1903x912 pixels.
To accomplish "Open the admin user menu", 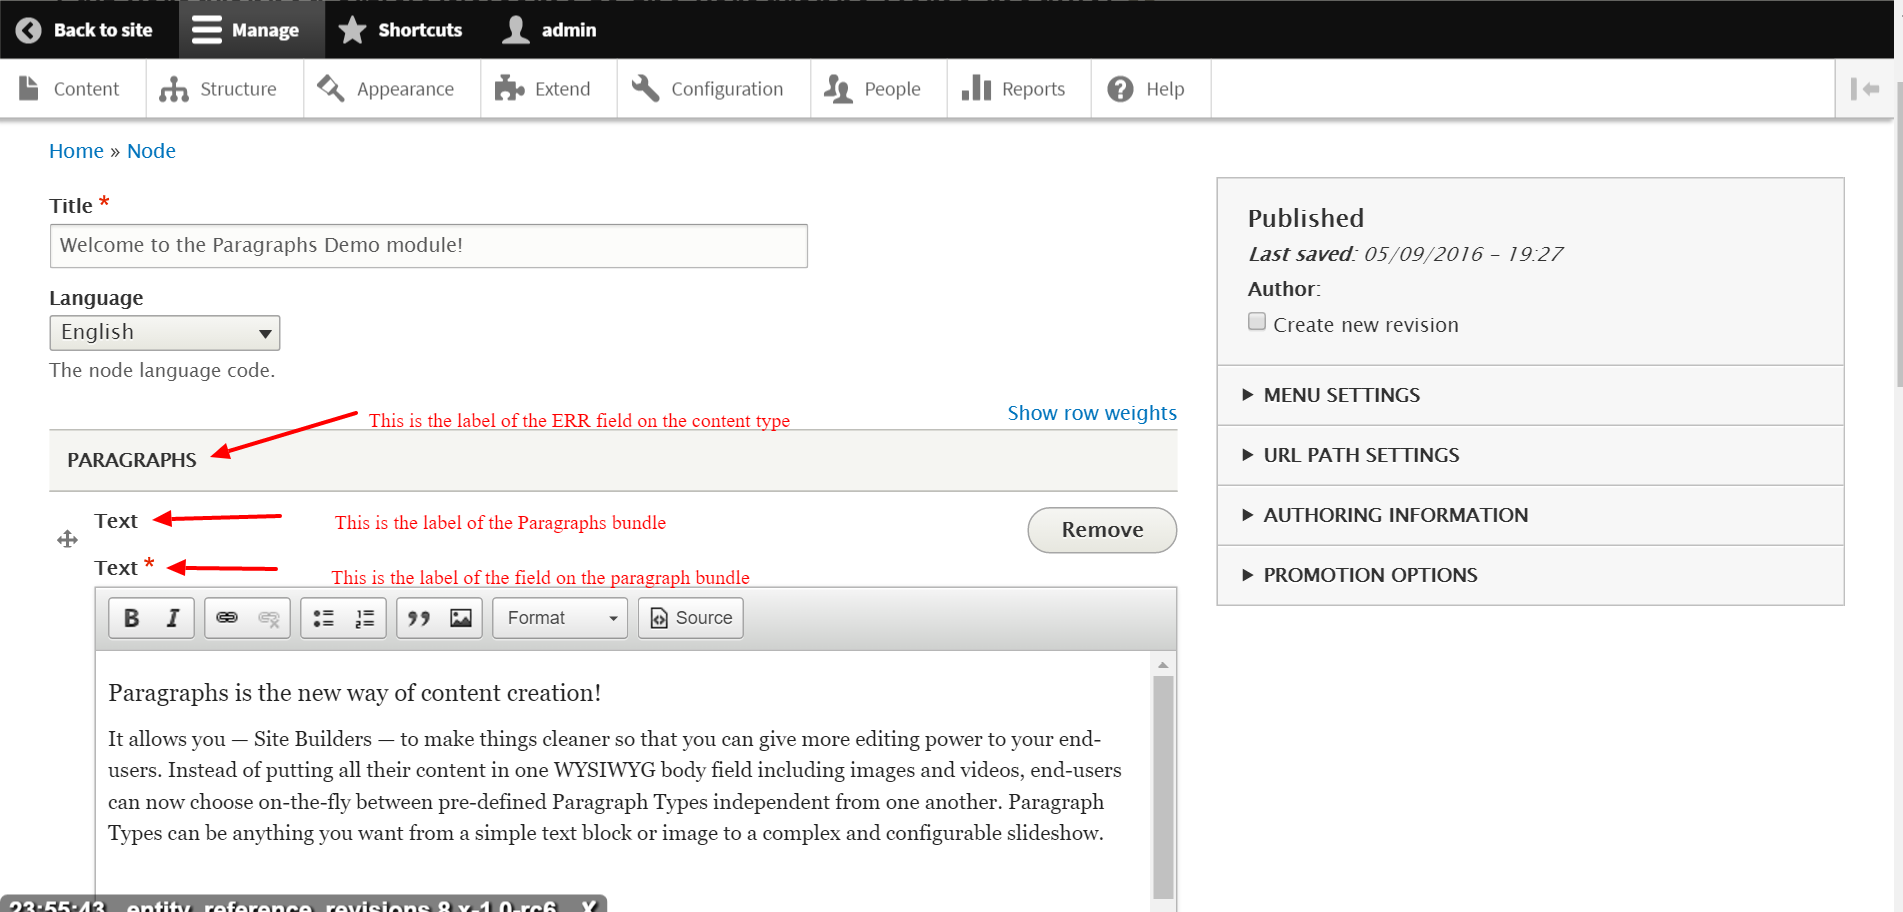I will (x=548, y=30).
